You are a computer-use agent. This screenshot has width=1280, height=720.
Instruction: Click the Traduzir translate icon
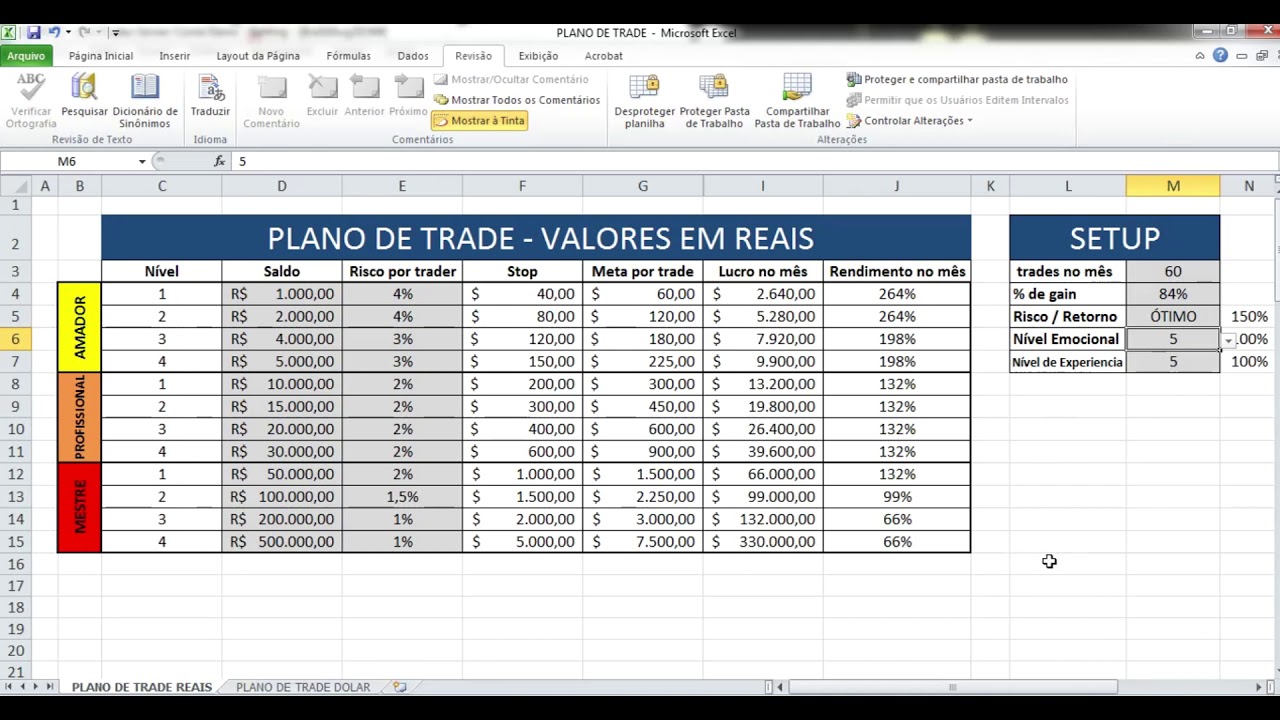click(x=210, y=96)
